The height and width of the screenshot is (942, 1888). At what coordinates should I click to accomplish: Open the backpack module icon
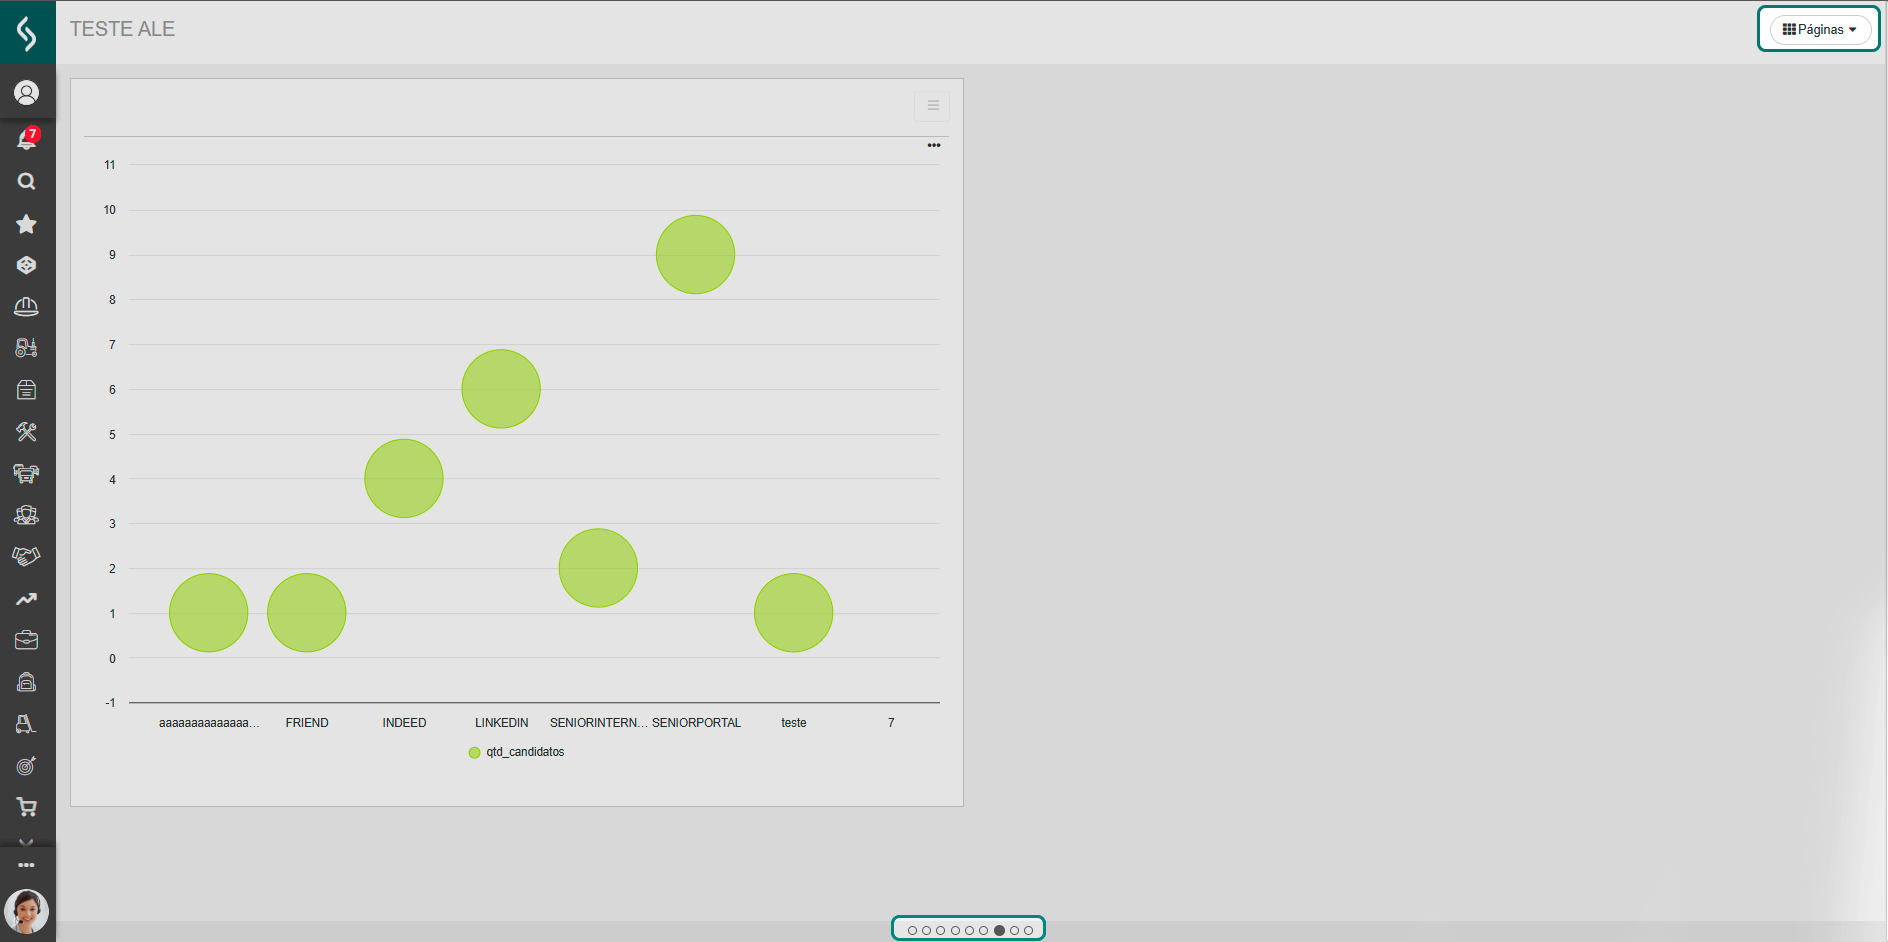click(x=27, y=682)
